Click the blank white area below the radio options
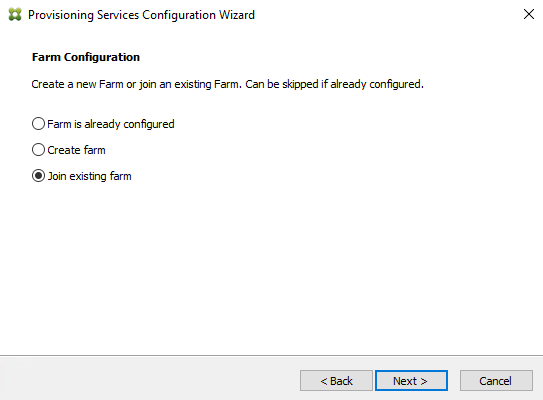The image size is (543, 400). pos(272,267)
